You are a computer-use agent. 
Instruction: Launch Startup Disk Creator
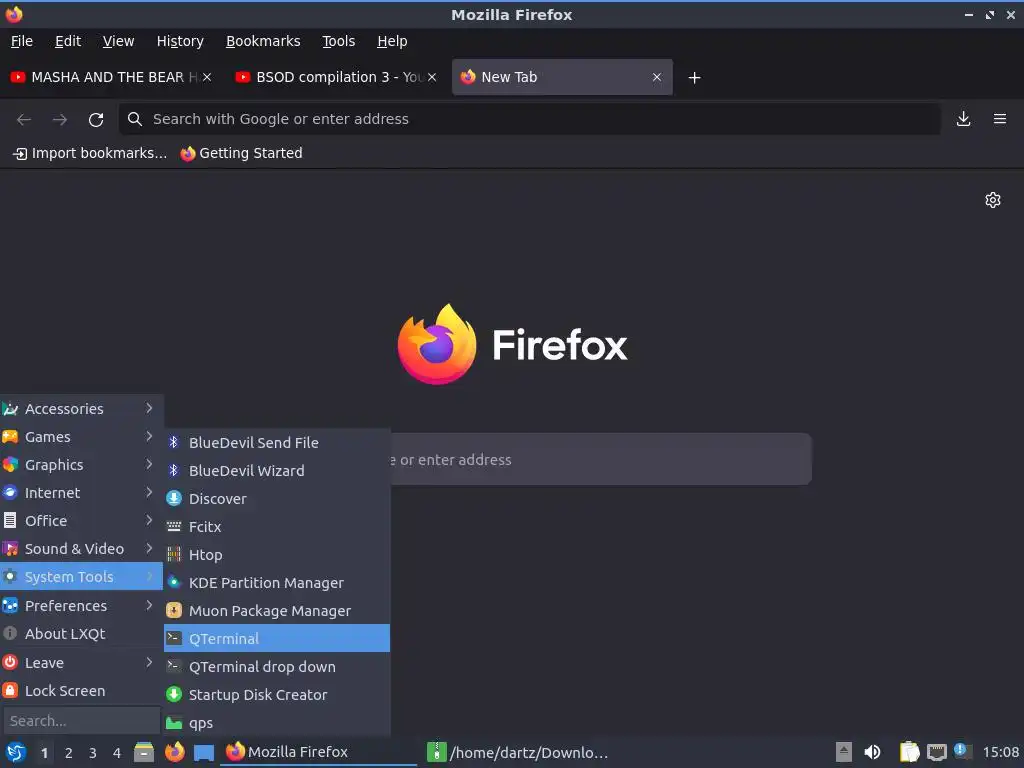coord(277,694)
